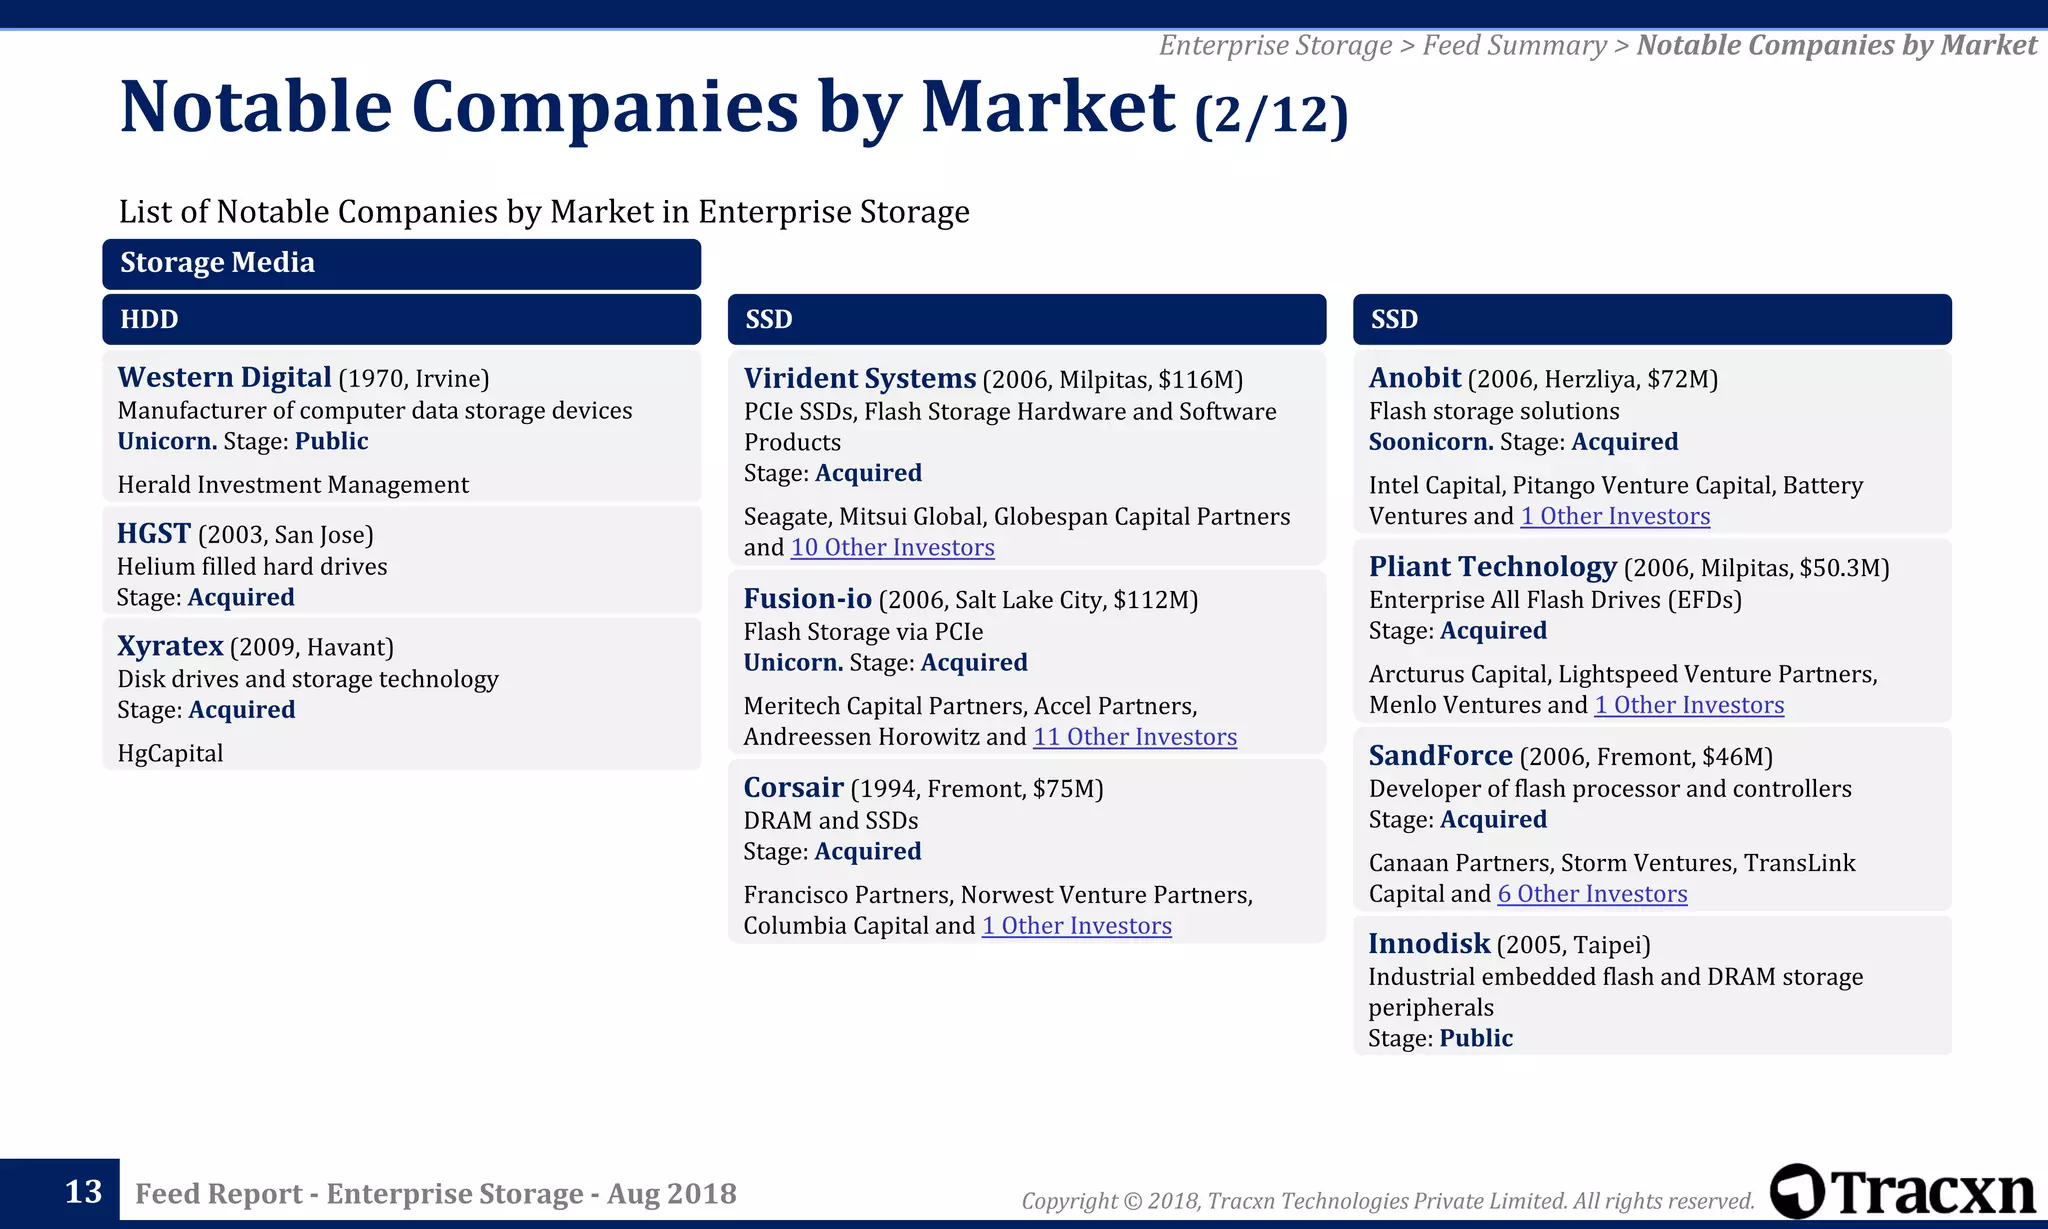The width and height of the screenshot is (2048, 1229).
Task: Click 'Public' stage under Innodisk
Action: [1476, 1038]
